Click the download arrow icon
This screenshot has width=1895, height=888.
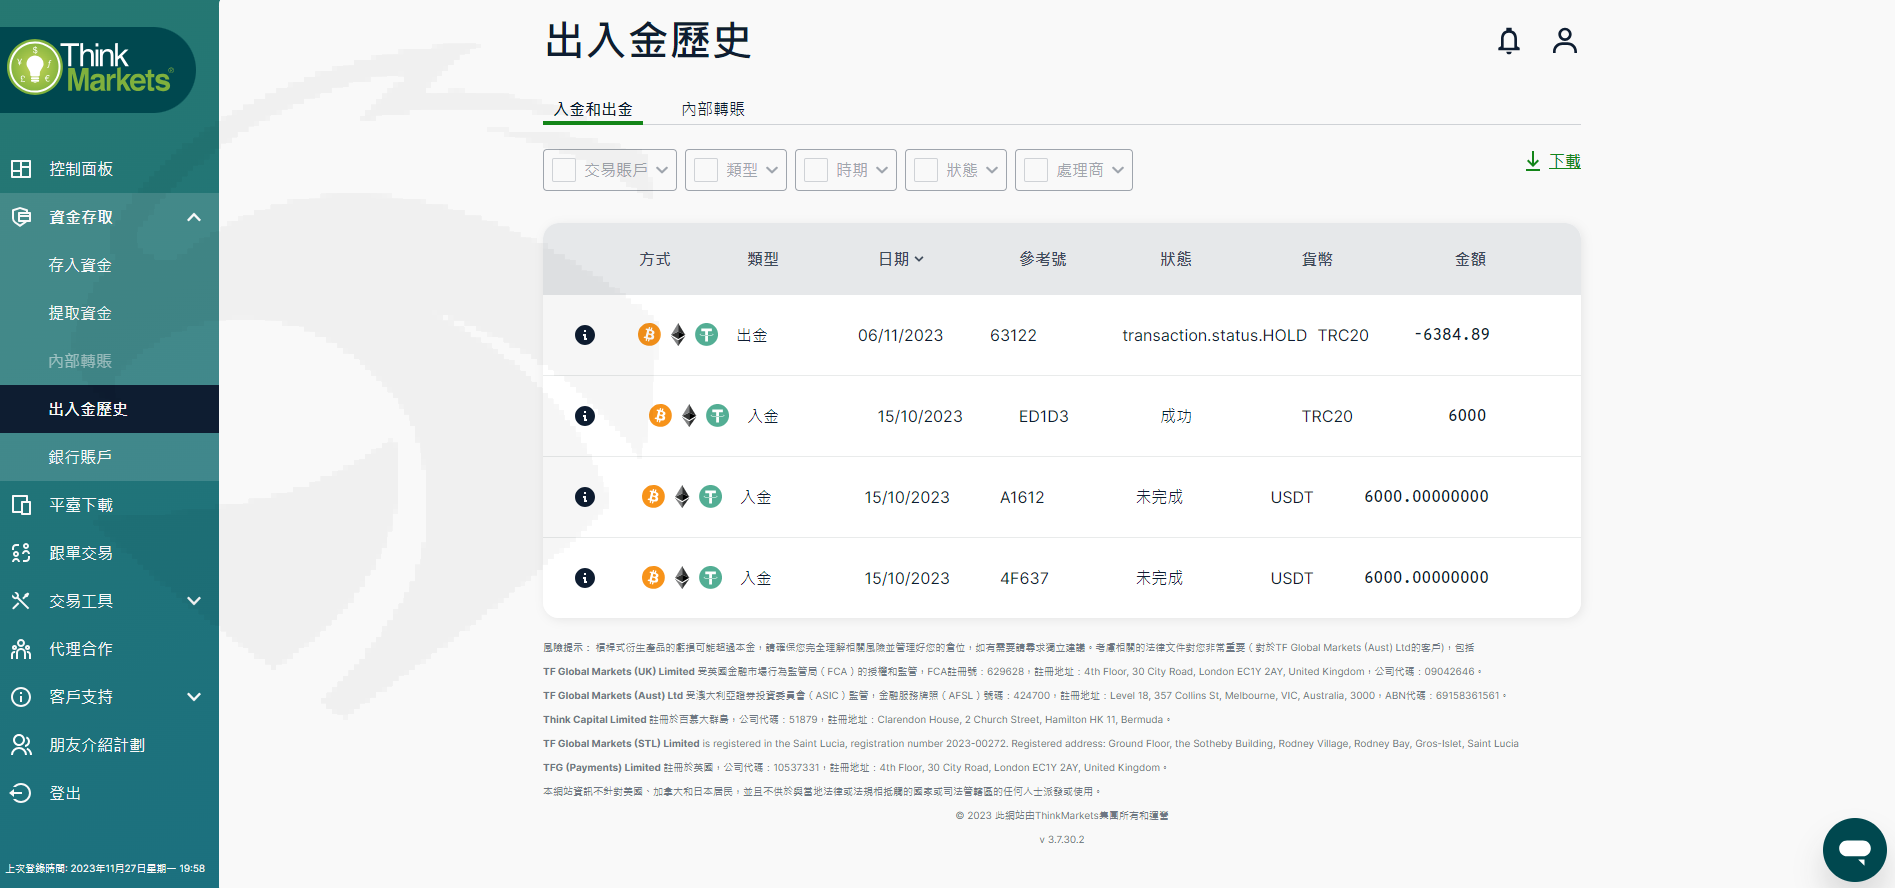point(1532,161)
